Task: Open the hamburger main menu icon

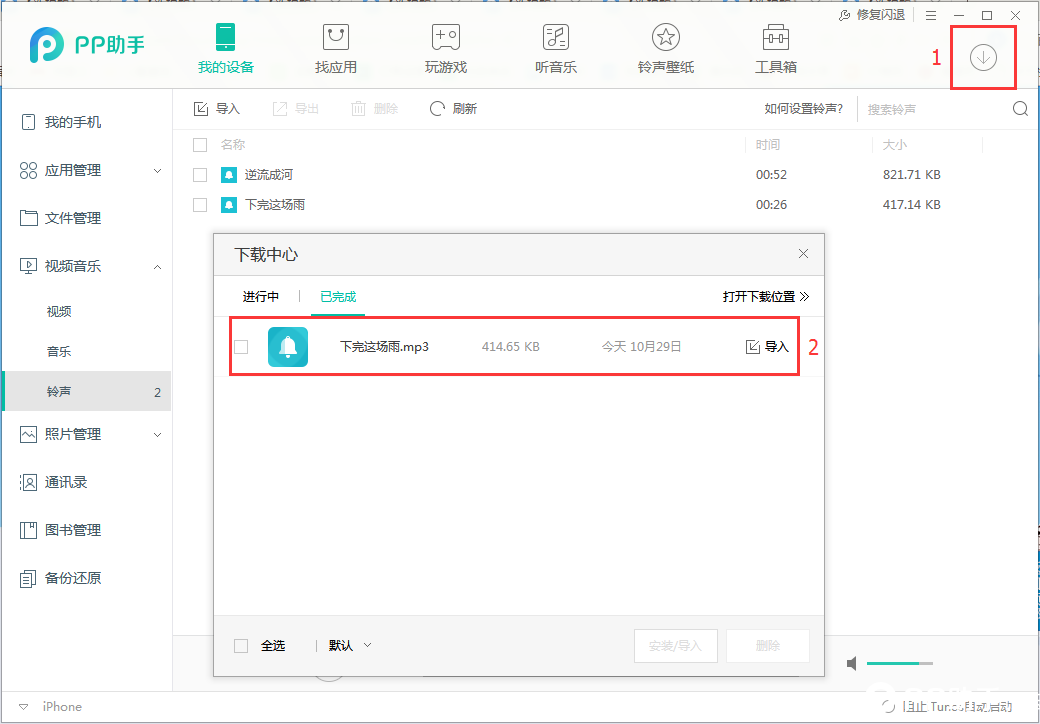Action: coord(931,15)
